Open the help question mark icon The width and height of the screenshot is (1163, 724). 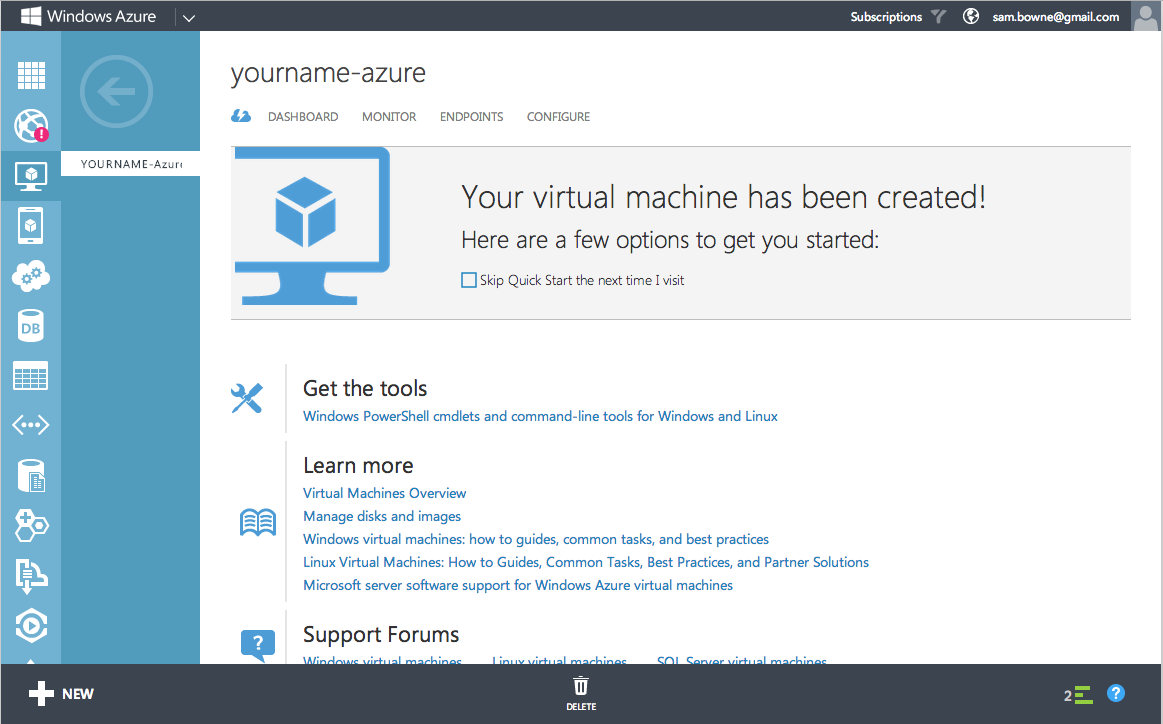pos(1116,693)
